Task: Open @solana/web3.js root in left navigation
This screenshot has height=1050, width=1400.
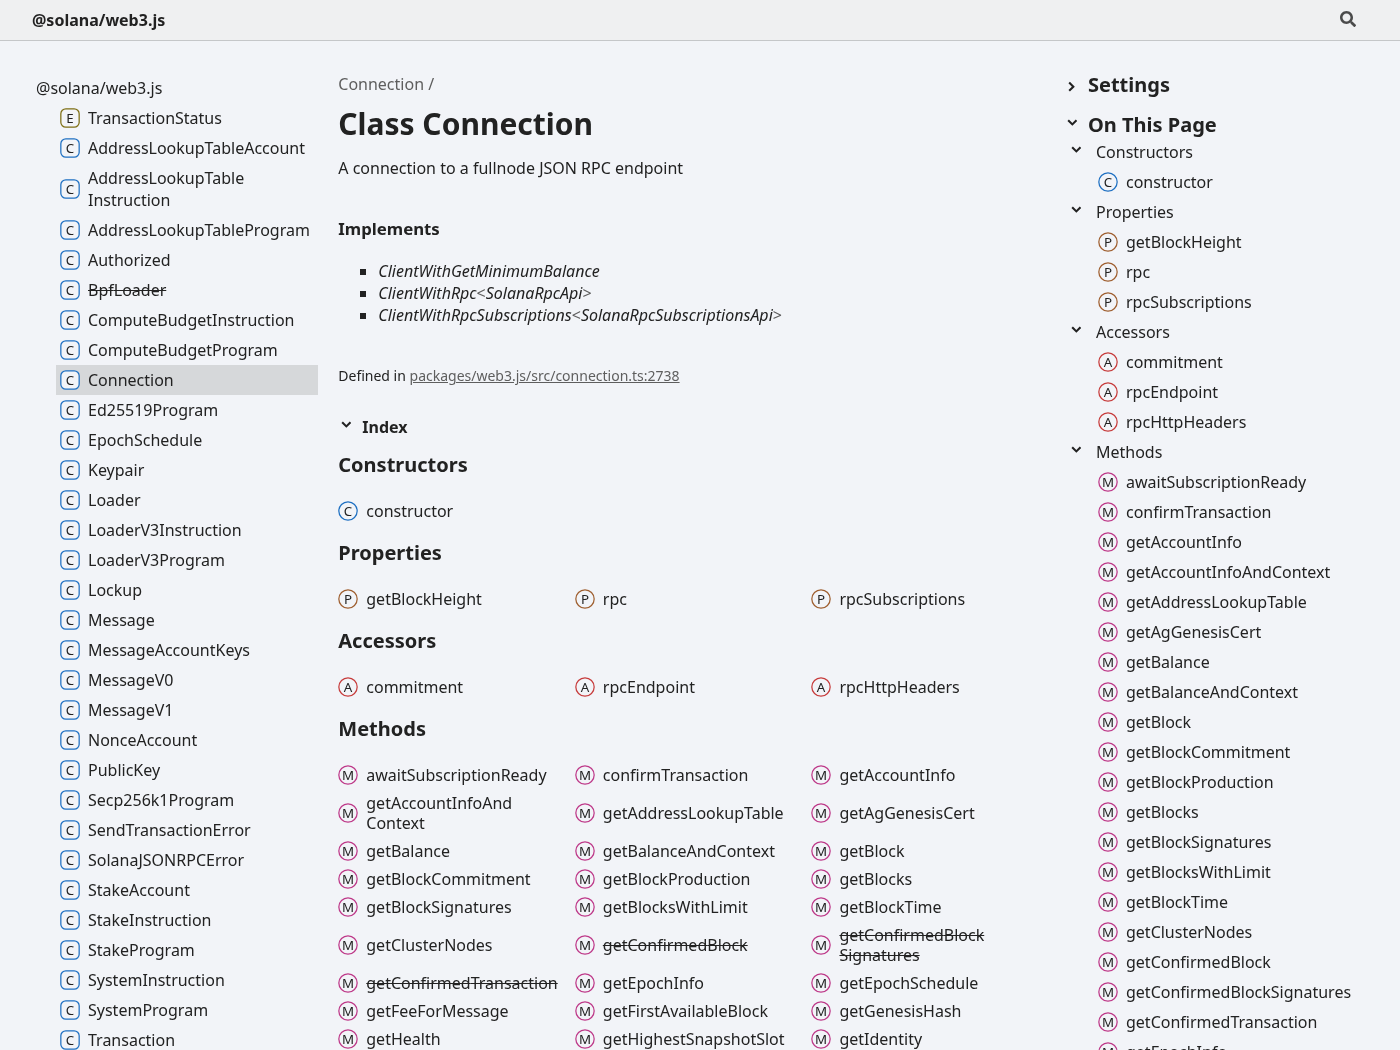Action: pos(99,88)
